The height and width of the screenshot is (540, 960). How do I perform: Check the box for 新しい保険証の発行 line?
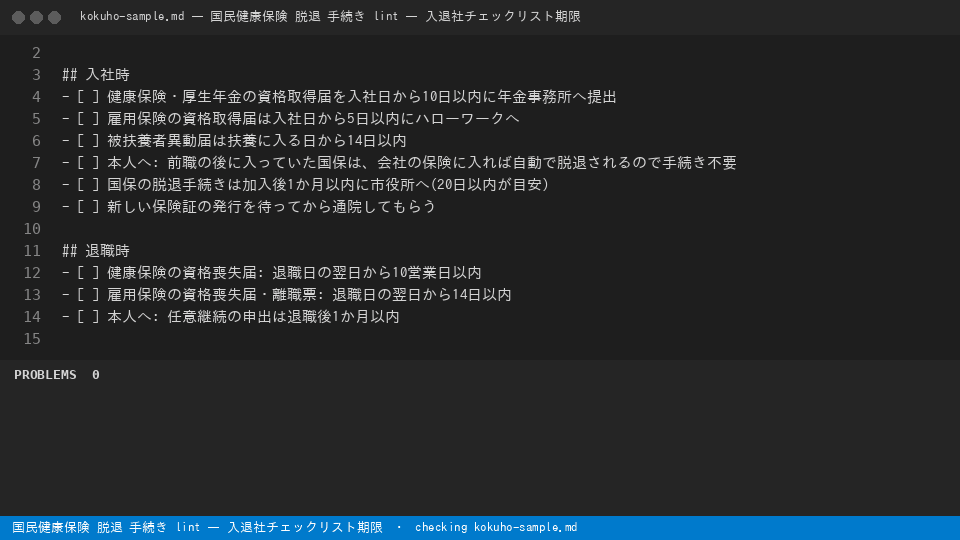pyautogui.click(x=88, y=207)
